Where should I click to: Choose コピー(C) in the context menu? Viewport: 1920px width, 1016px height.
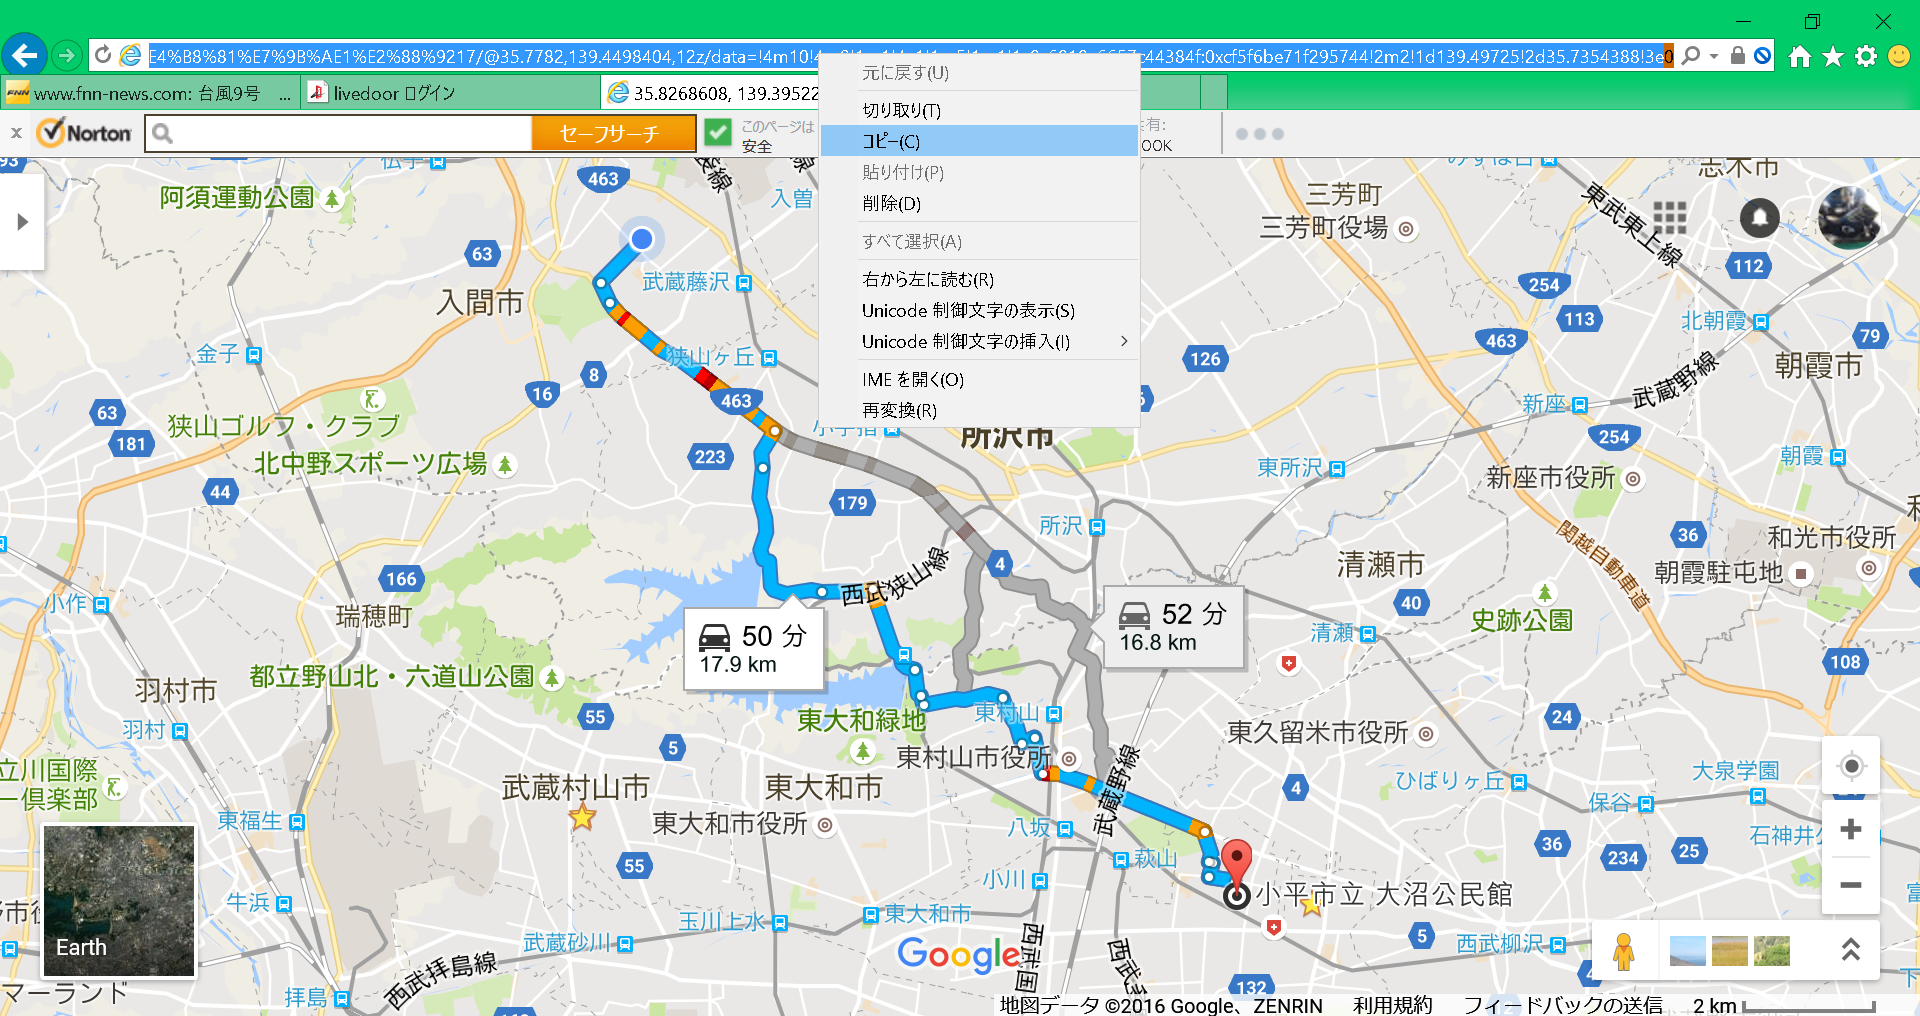point(980,141)
